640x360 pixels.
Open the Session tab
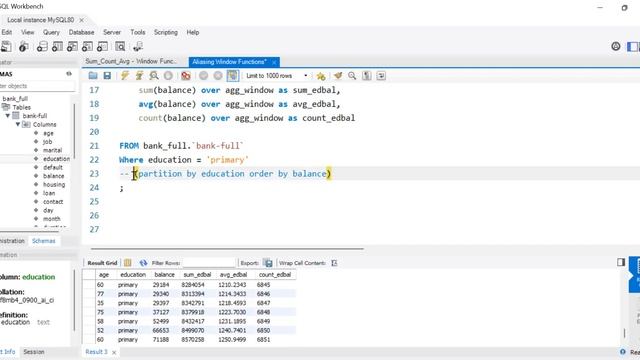[34, 351]
